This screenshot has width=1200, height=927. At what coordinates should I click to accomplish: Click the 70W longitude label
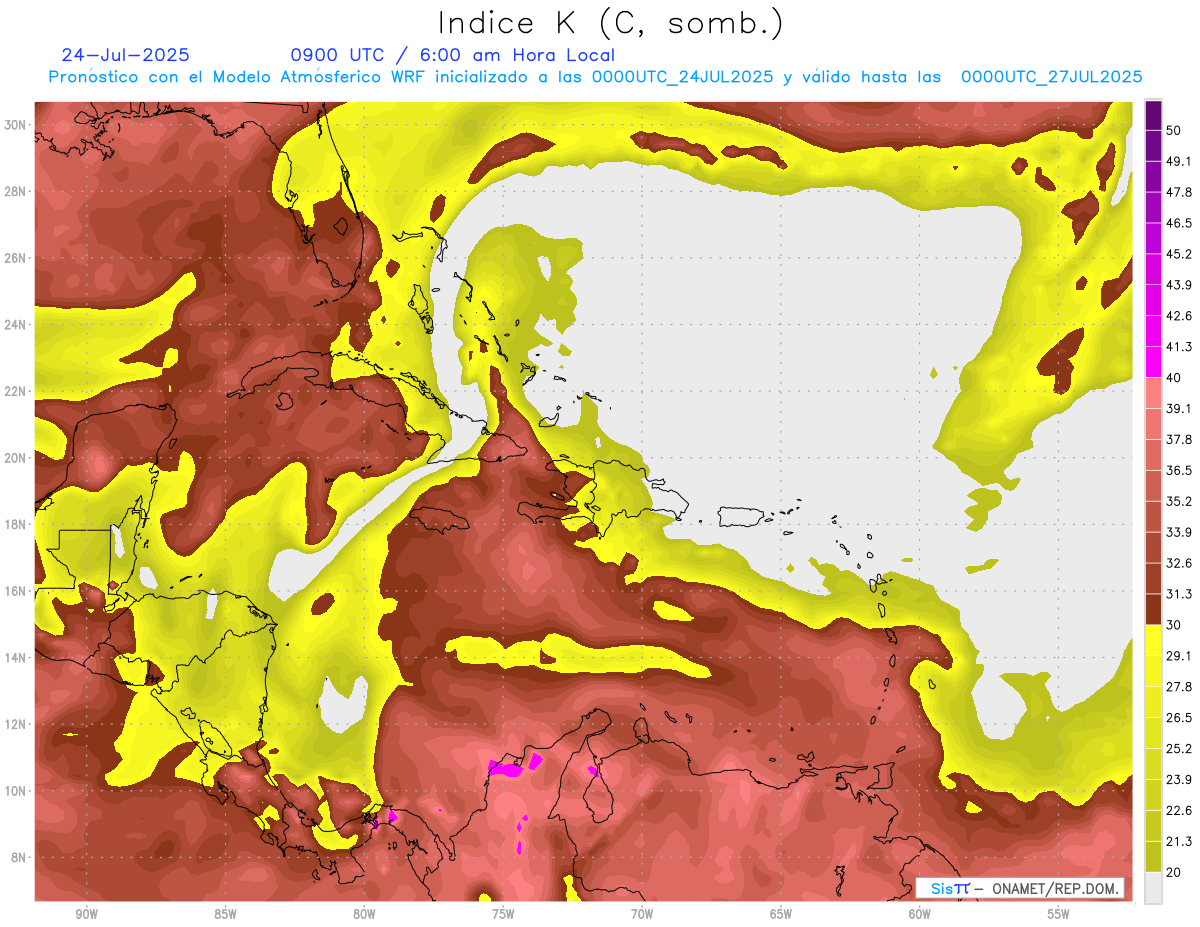pos(642,914)
